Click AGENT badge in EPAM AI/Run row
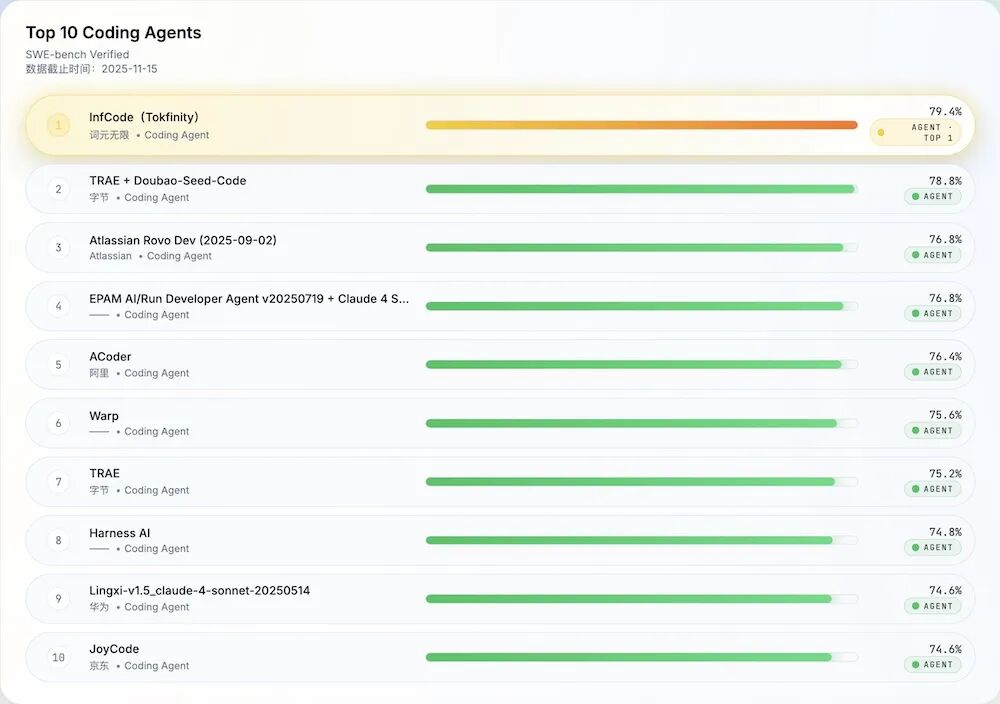Screen dimensions: 1000x704 pyautogui.click(x=932, y=314)
